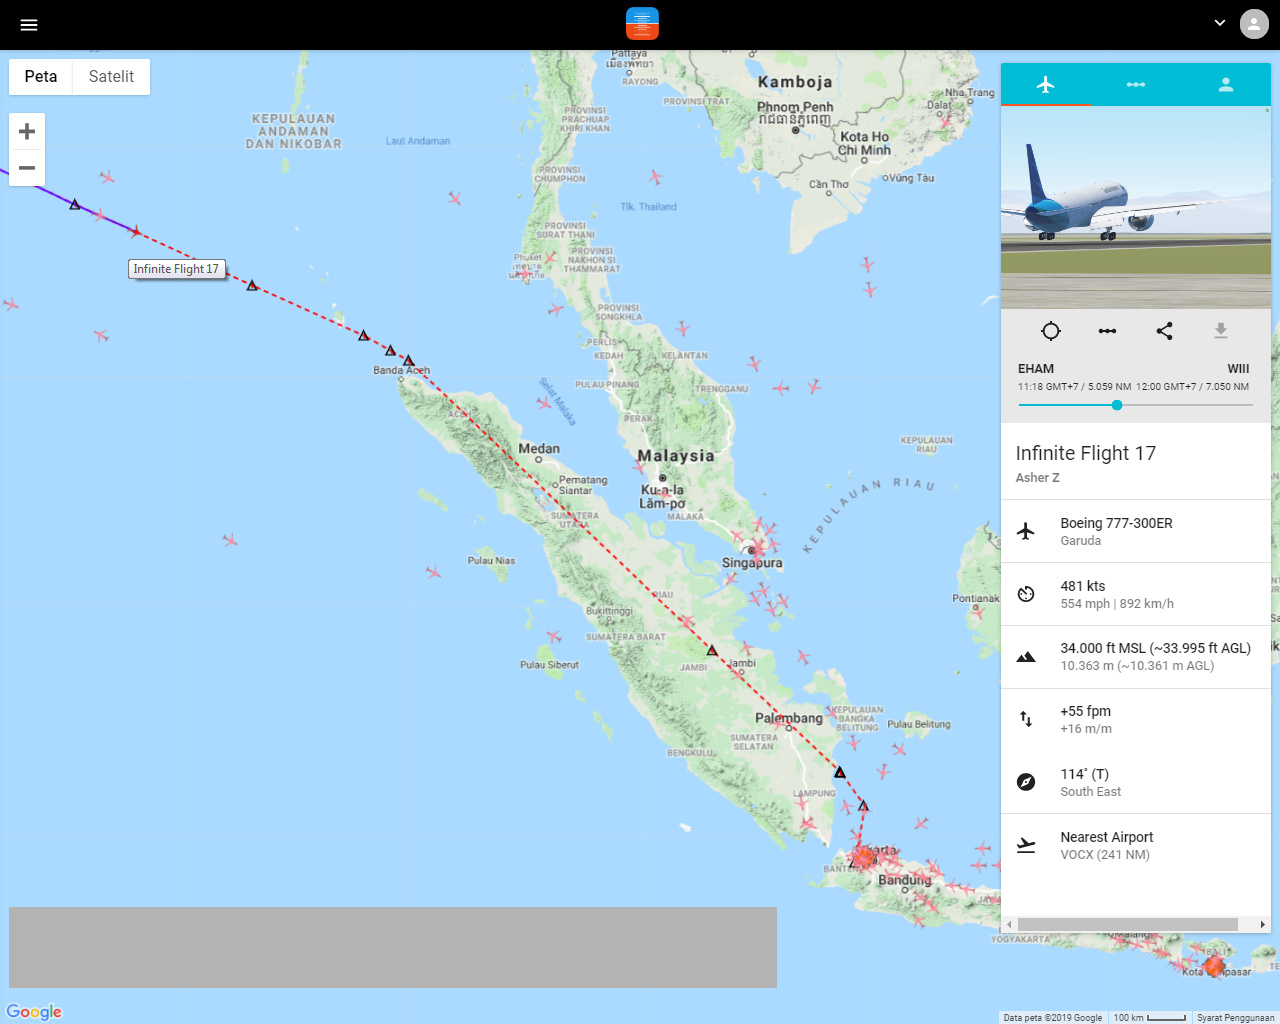Click waypoint triangle below the flight label
This screenshot has width=1280, height=1024.
click(252, 285)
